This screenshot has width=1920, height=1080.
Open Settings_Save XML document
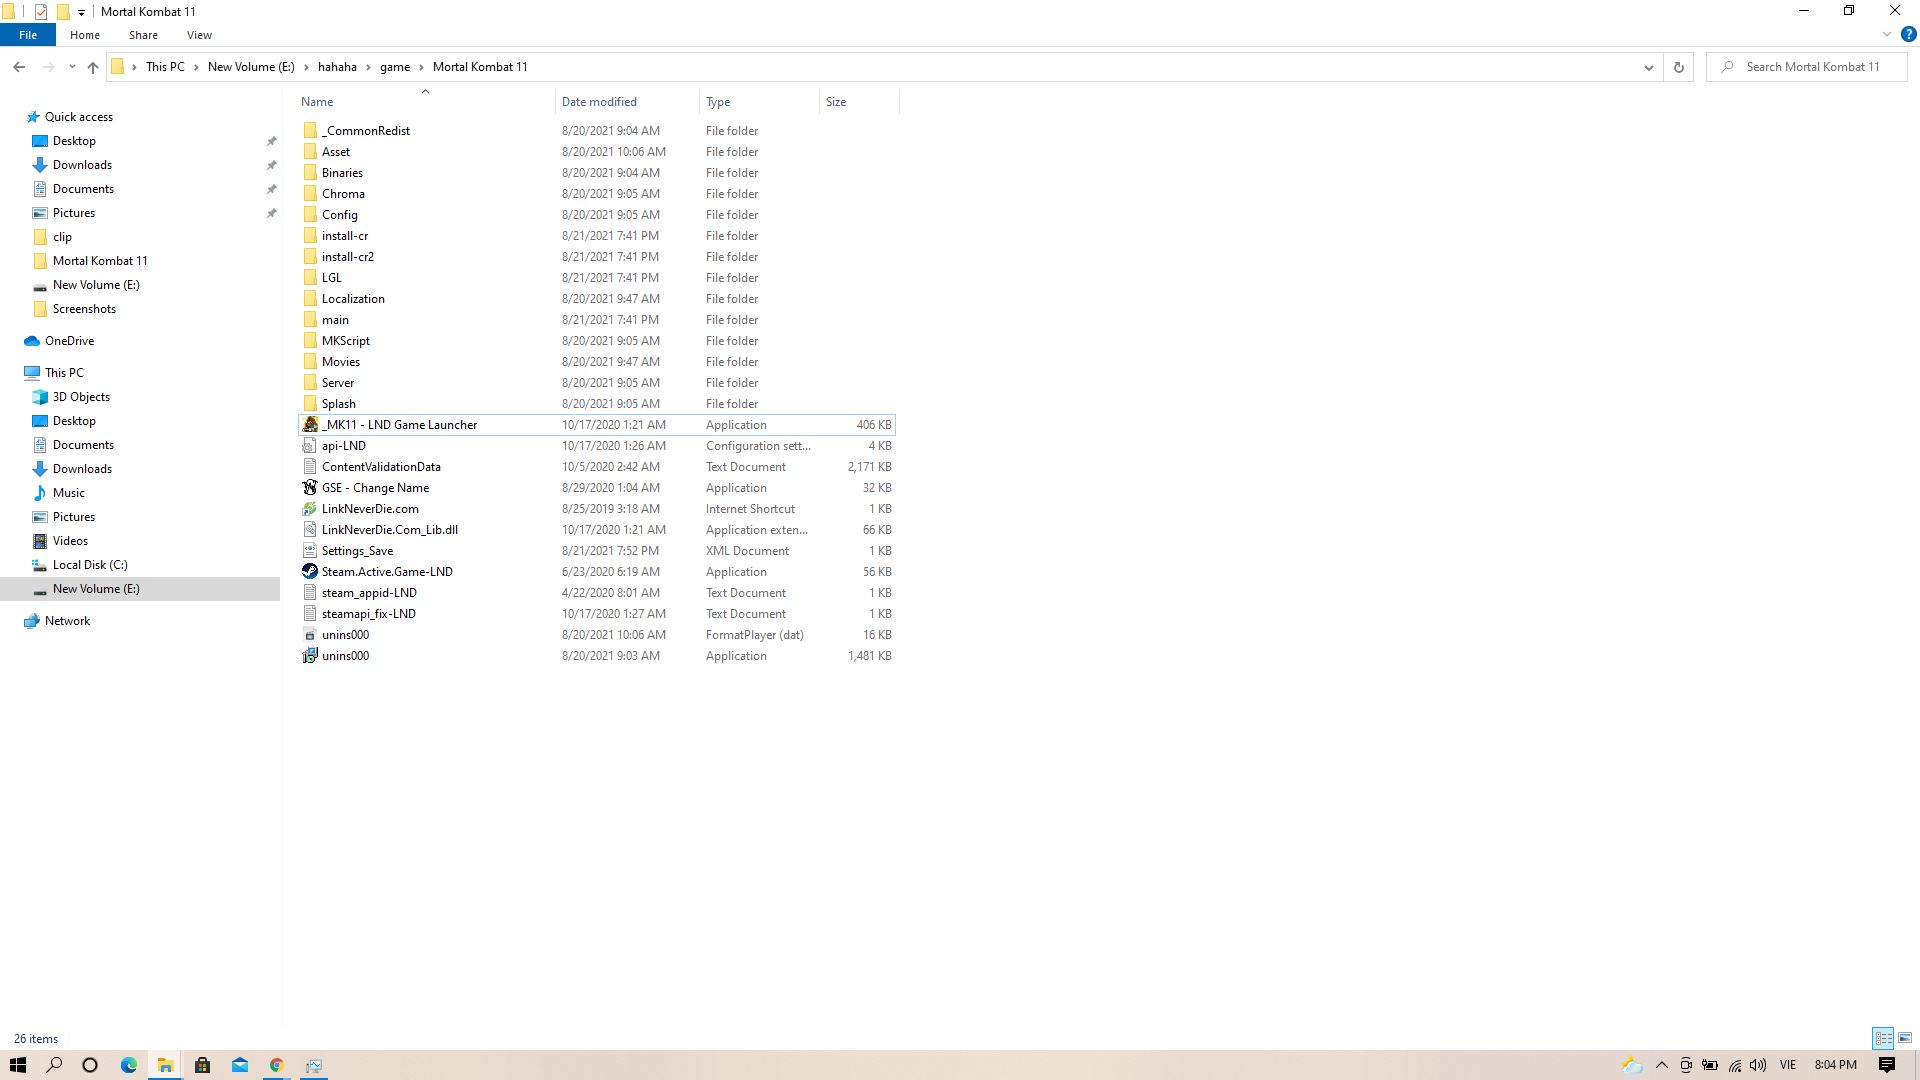tap(357, 550)
